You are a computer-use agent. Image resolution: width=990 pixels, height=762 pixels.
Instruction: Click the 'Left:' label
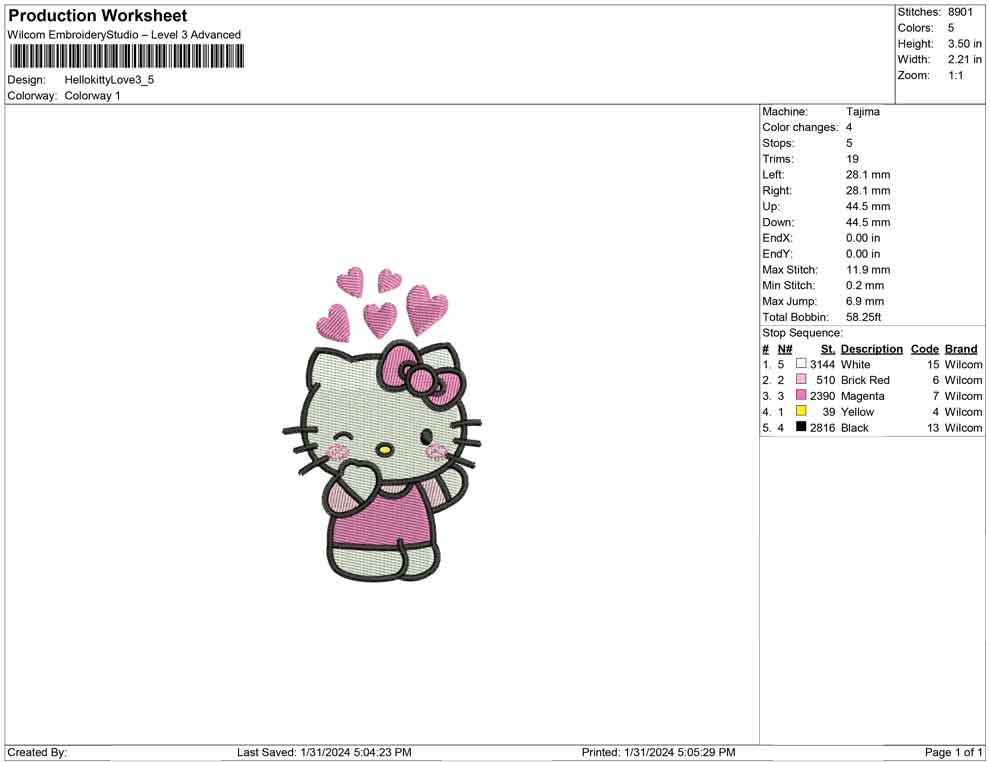[773, 175]
